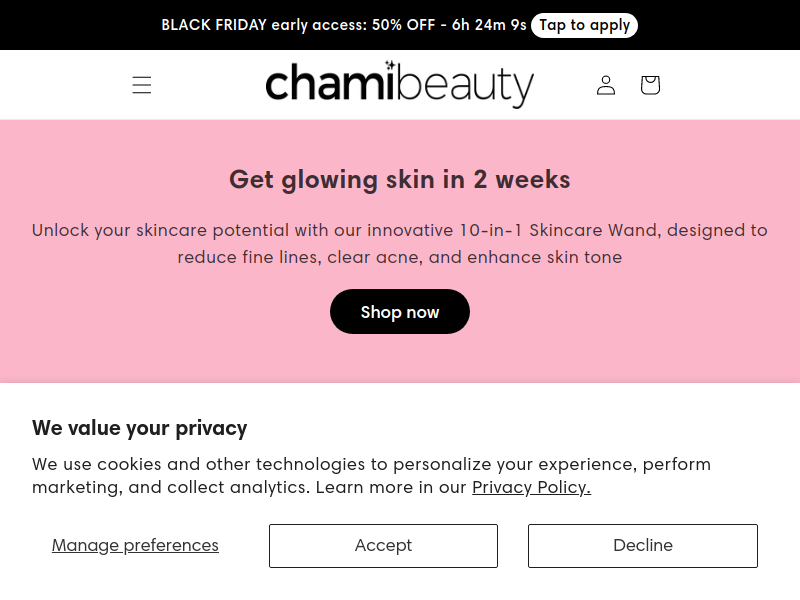Accept the cookie consent
Image resolution: width=800 pixels, height=600 pixels.
383,545
